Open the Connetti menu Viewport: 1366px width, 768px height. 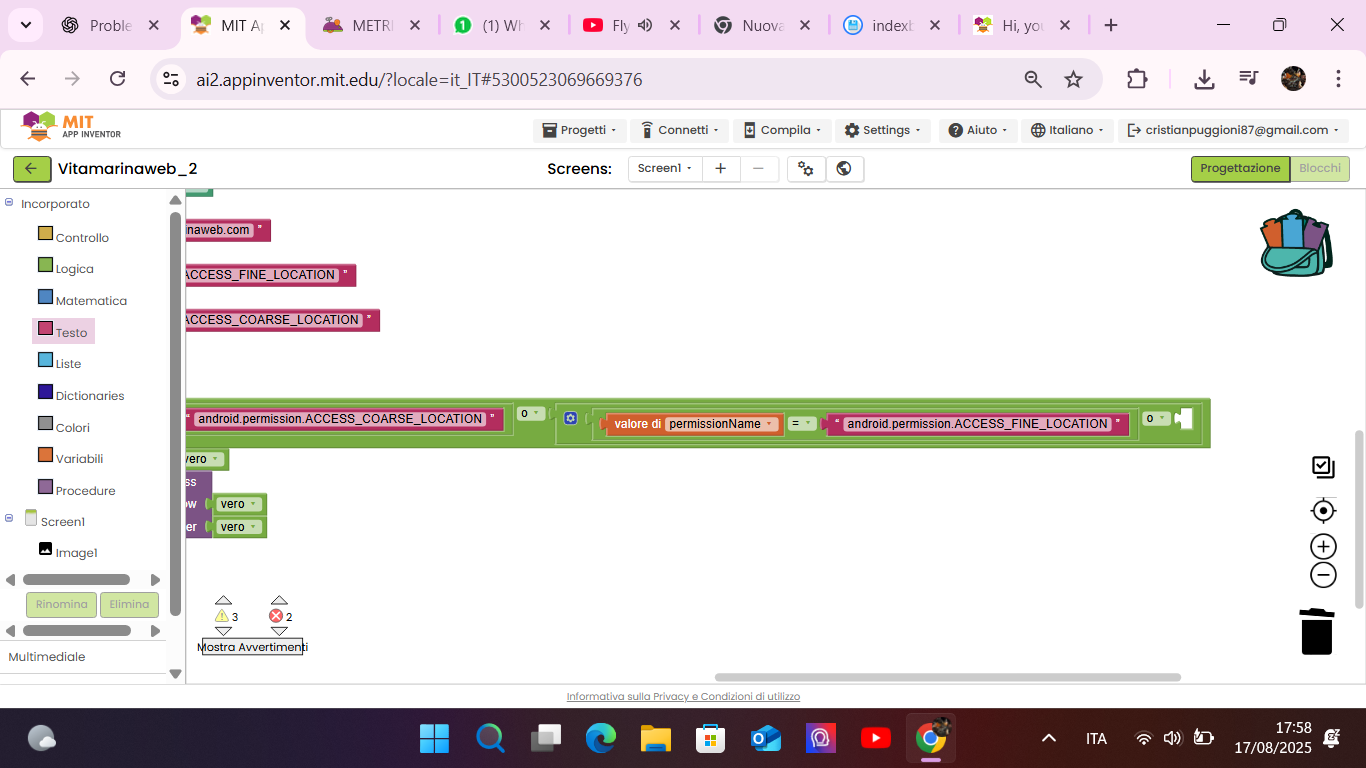pyautogui.click(x=680, y=130)
